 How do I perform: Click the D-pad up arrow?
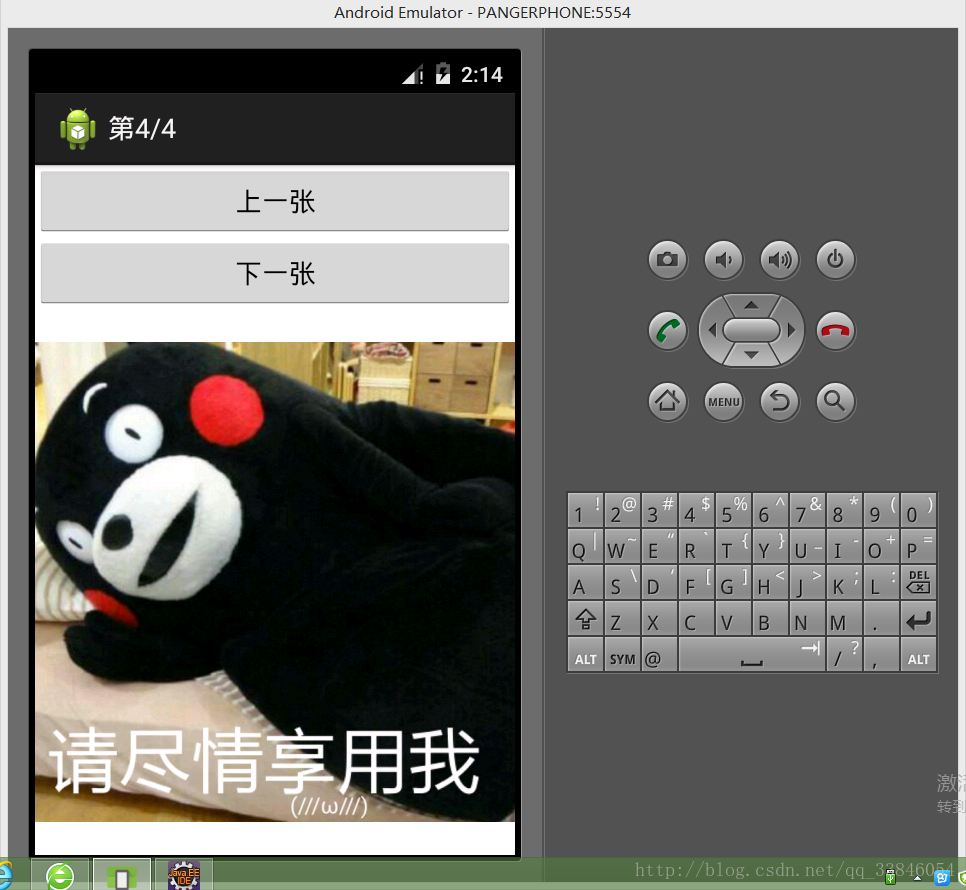pos(751,305)
